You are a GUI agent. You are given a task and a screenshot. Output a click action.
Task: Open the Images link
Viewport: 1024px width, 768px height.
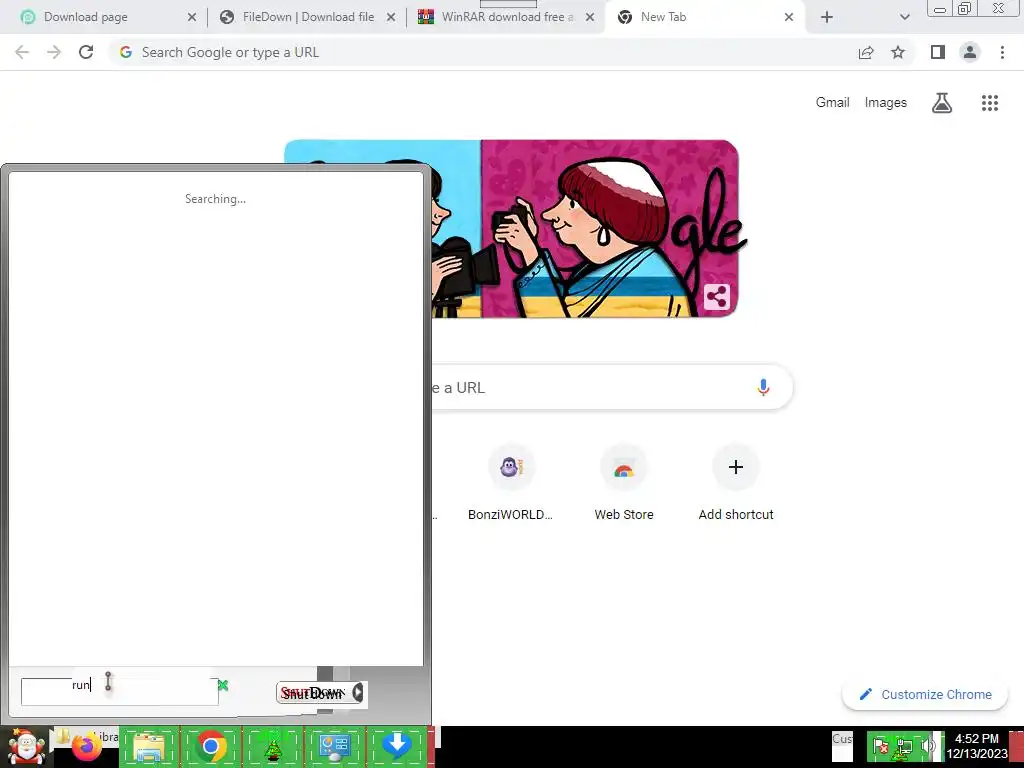click(886, 103)
